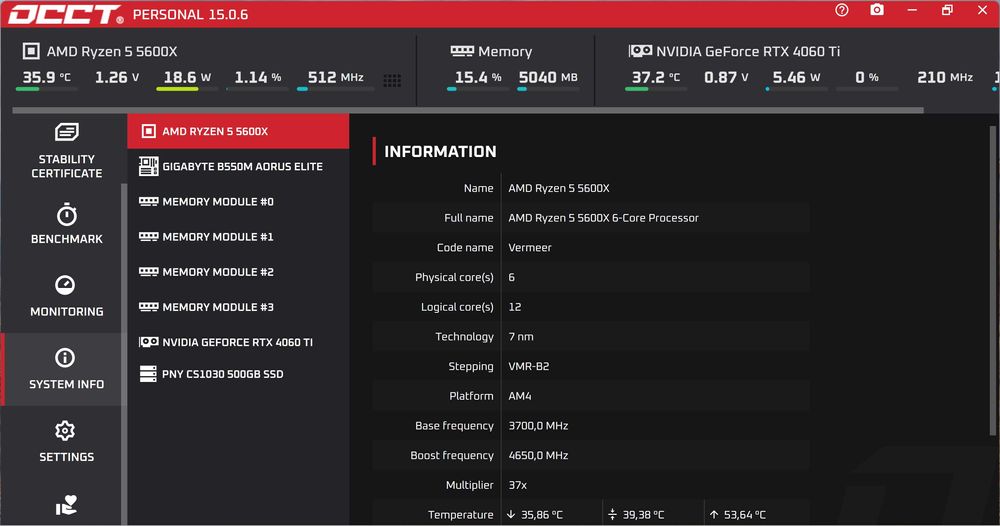The image size is (1000, 526).
Task: Click the Settings gear icon
Action: 65,430
